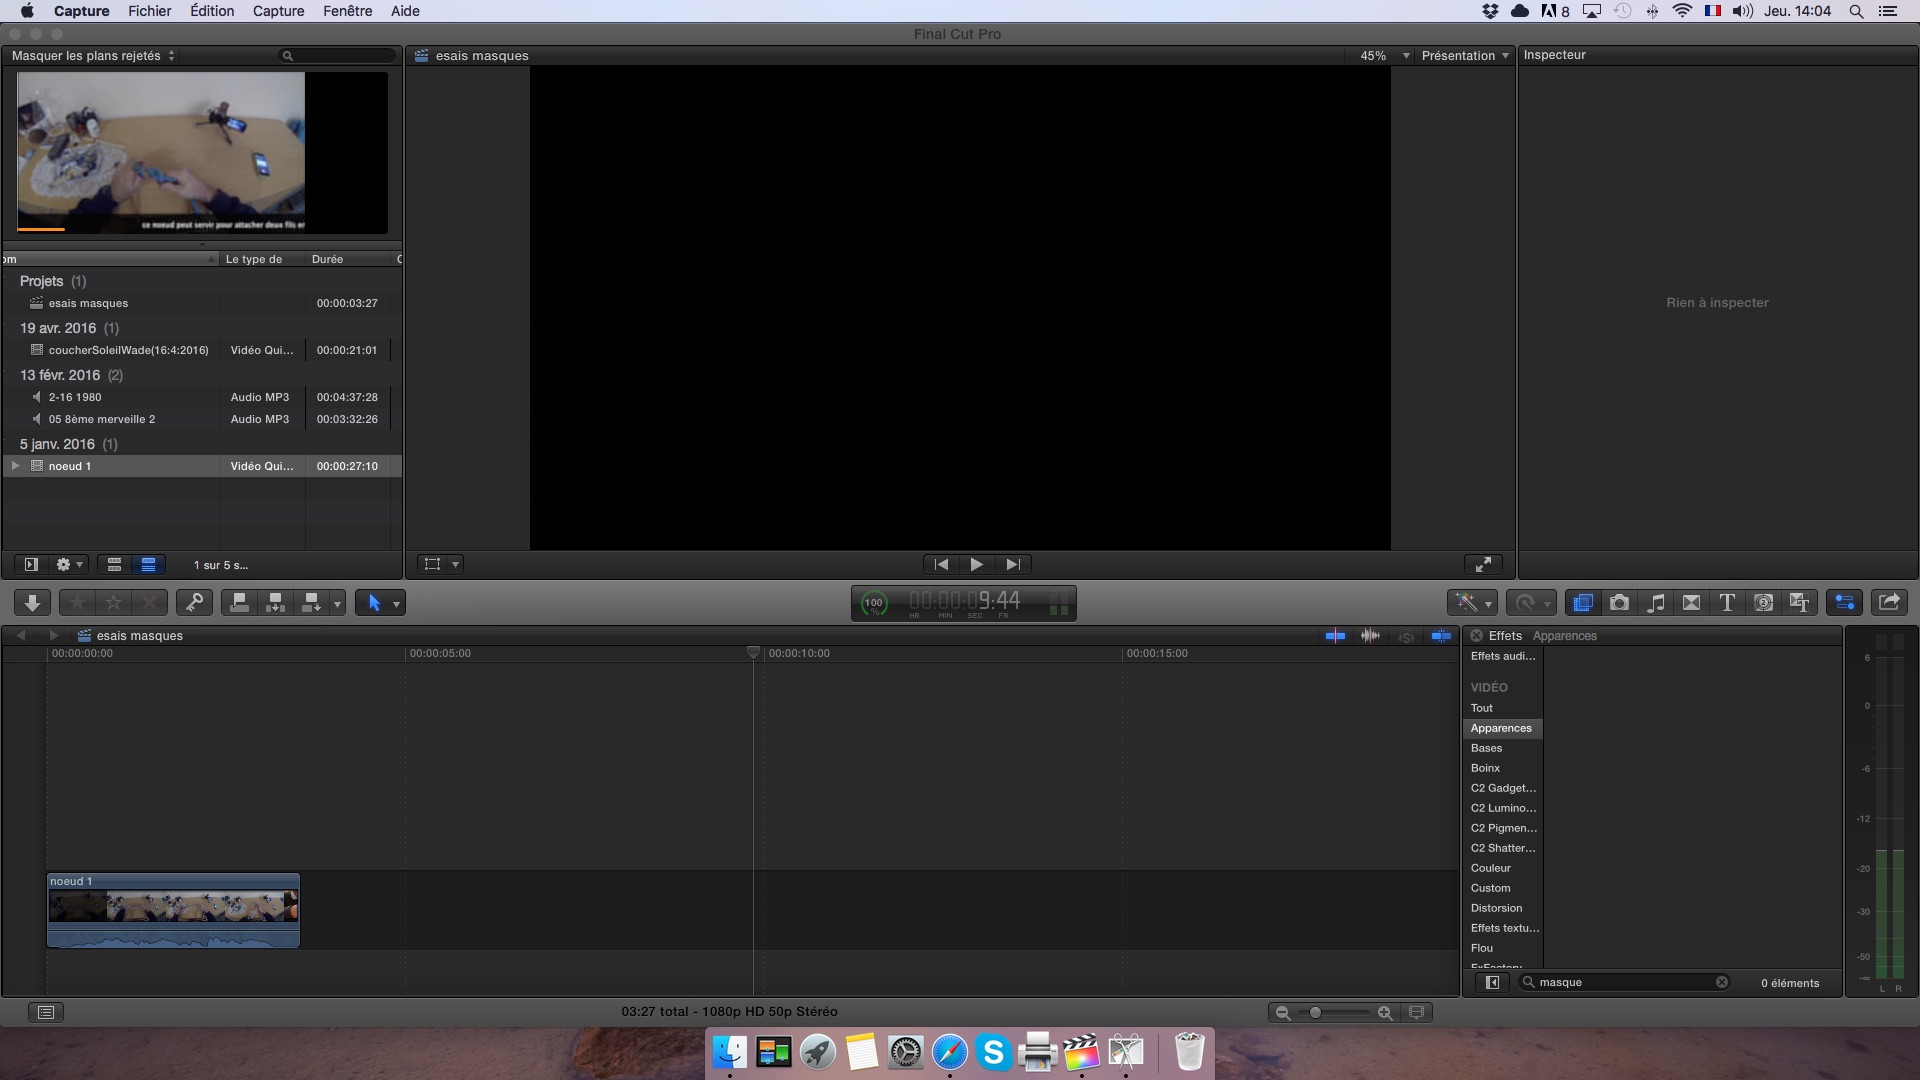This screenshot has height=1080, width=1920.
Task: Show the Themes browser
Action: point(1799,602)
